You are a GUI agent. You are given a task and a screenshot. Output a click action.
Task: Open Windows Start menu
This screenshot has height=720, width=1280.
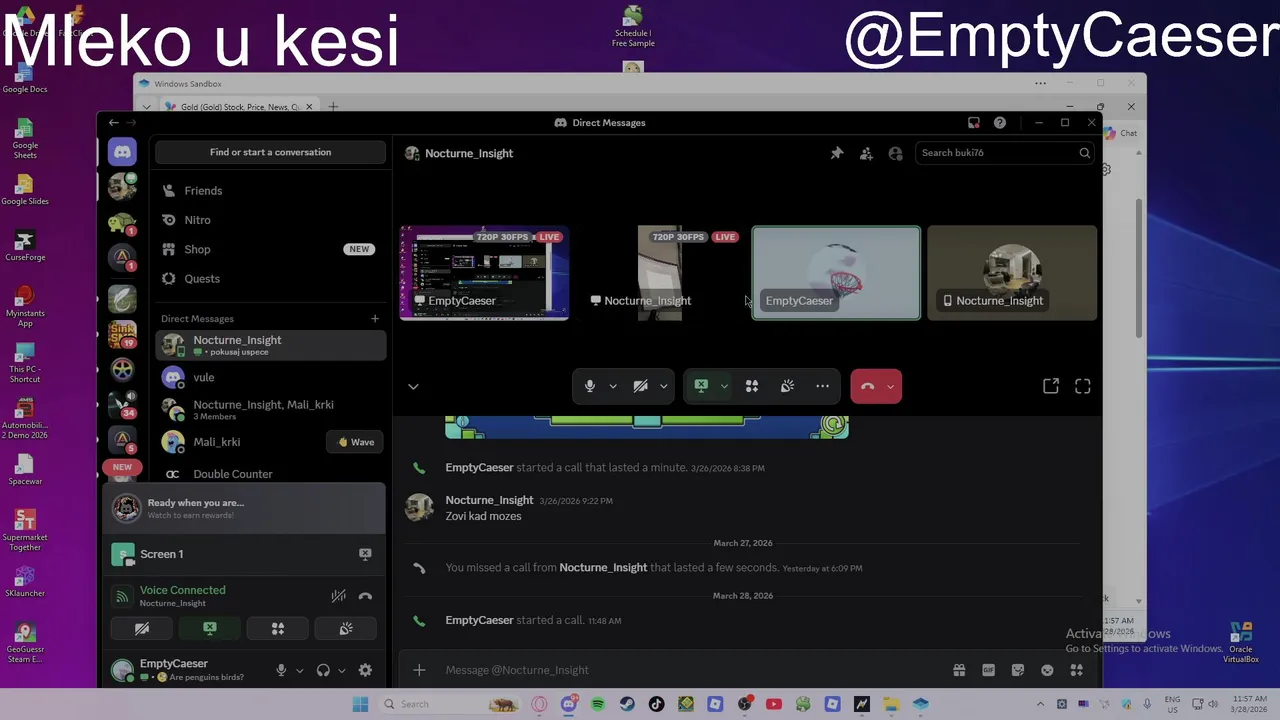click(360, 704)
